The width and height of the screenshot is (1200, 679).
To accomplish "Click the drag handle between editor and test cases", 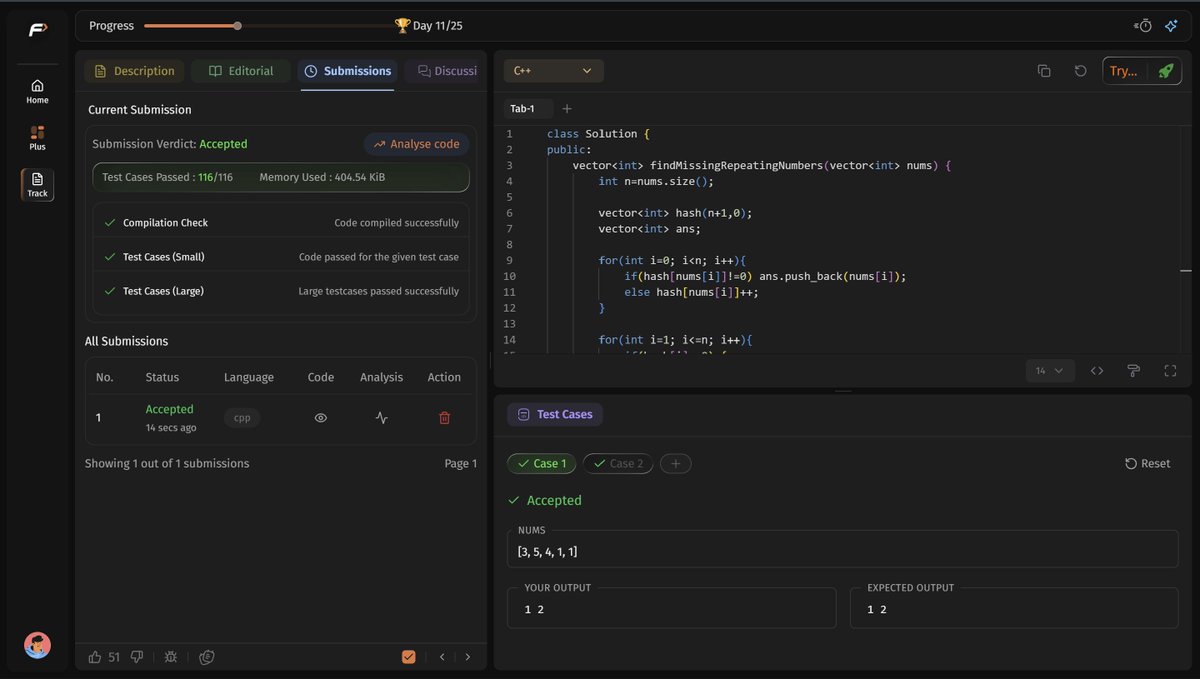I will (843, 391).
